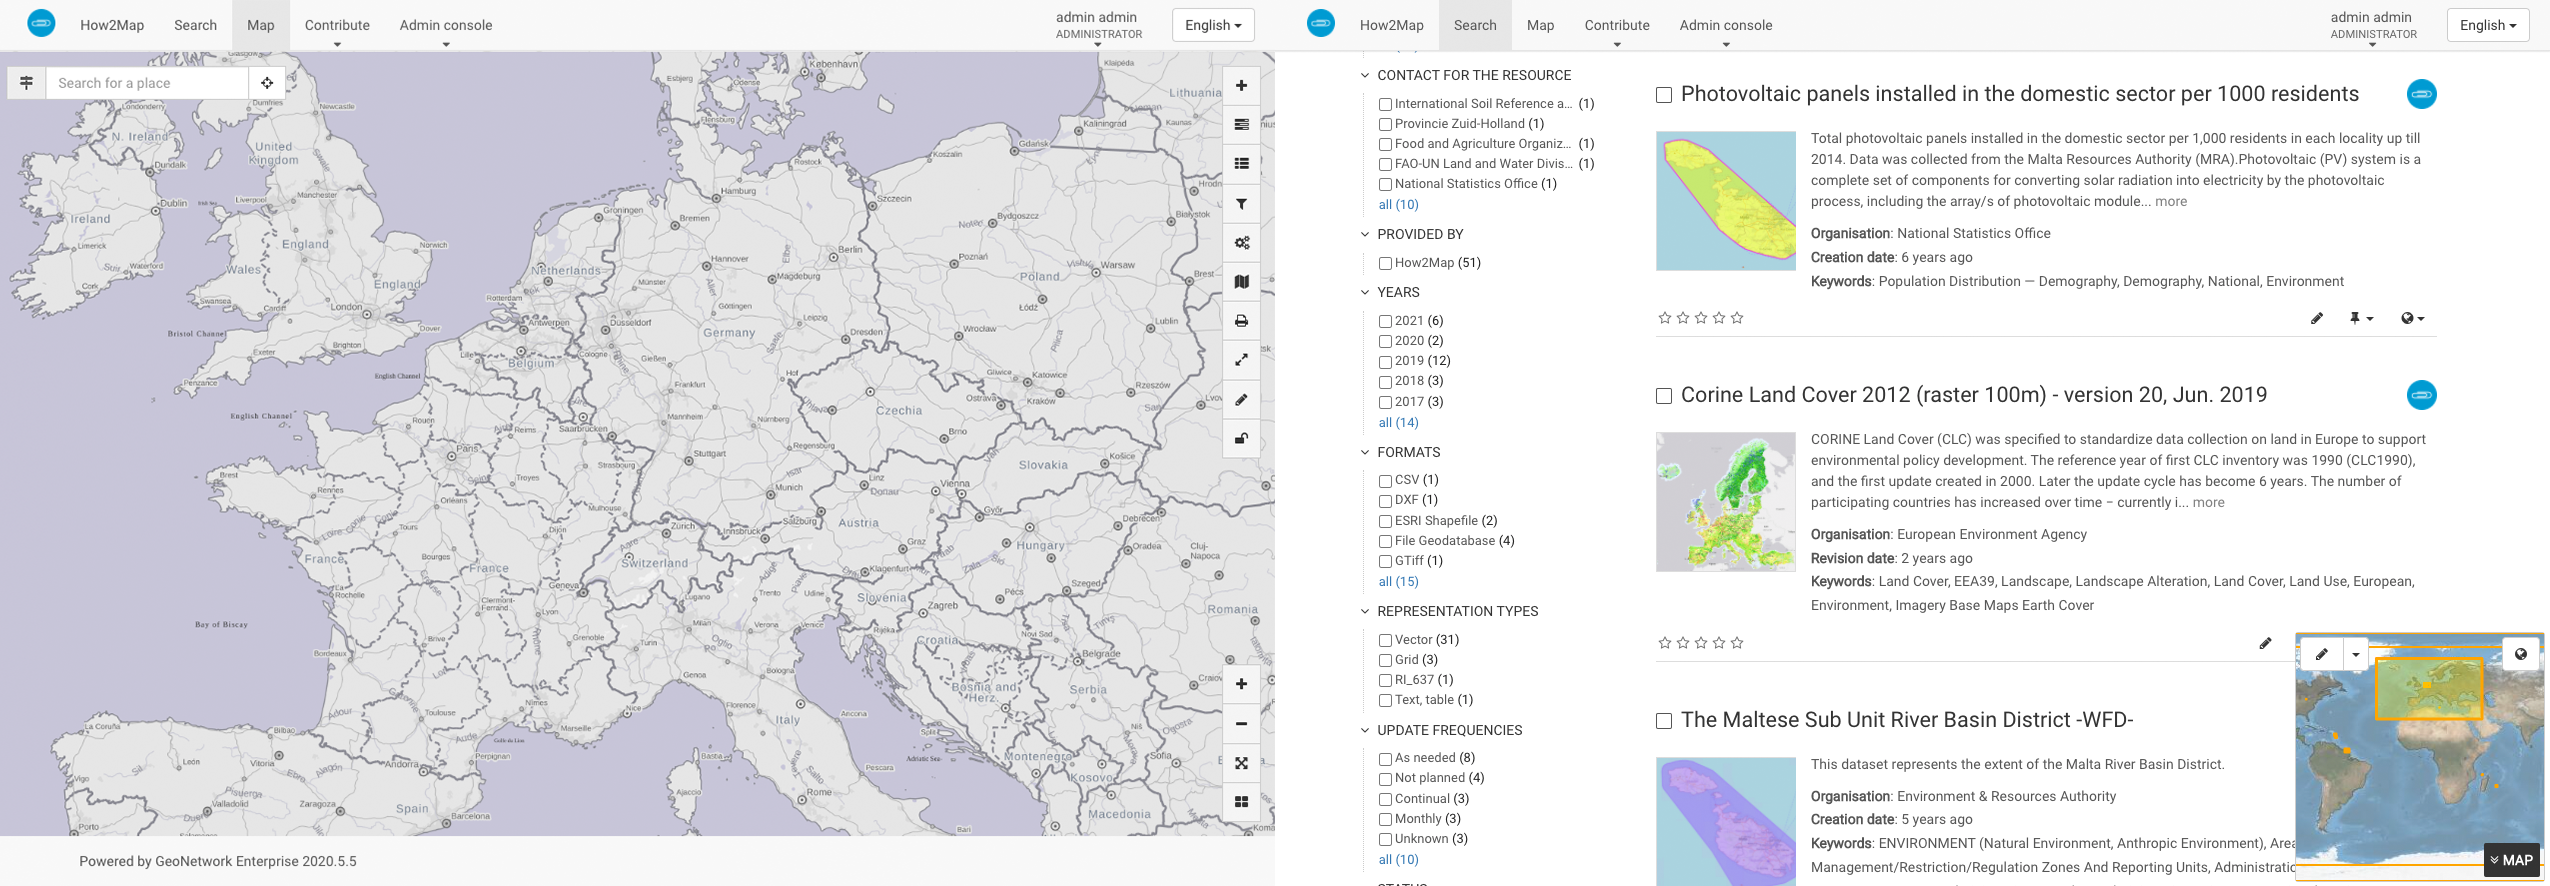Collapse the Formats facet
Screen dimensions: 2550x886
click(x=1365, y=452)
